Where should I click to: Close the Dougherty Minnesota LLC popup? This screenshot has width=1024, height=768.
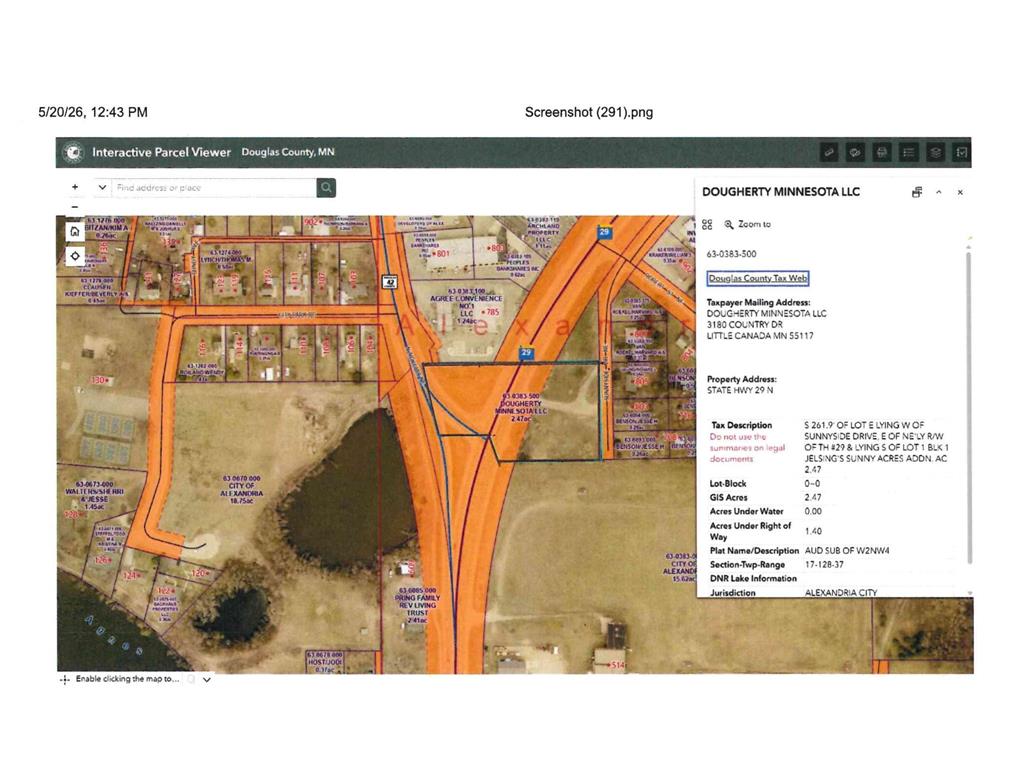[960, 192]
